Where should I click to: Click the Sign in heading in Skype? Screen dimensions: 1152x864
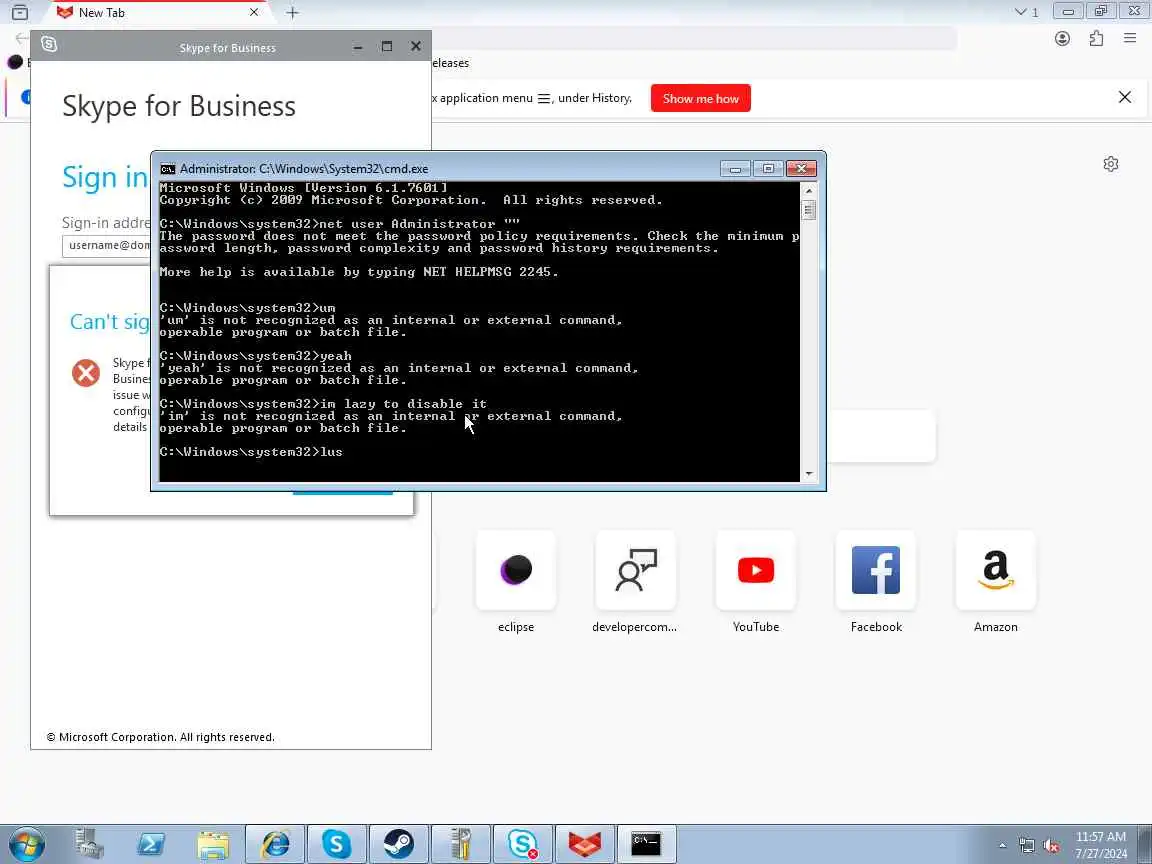tap(106, 177)
